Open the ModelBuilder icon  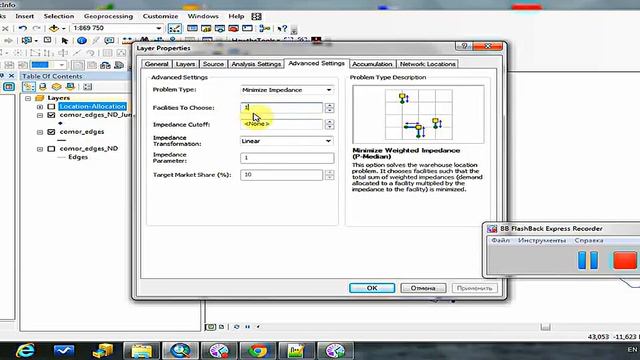(x=264, y=28)
